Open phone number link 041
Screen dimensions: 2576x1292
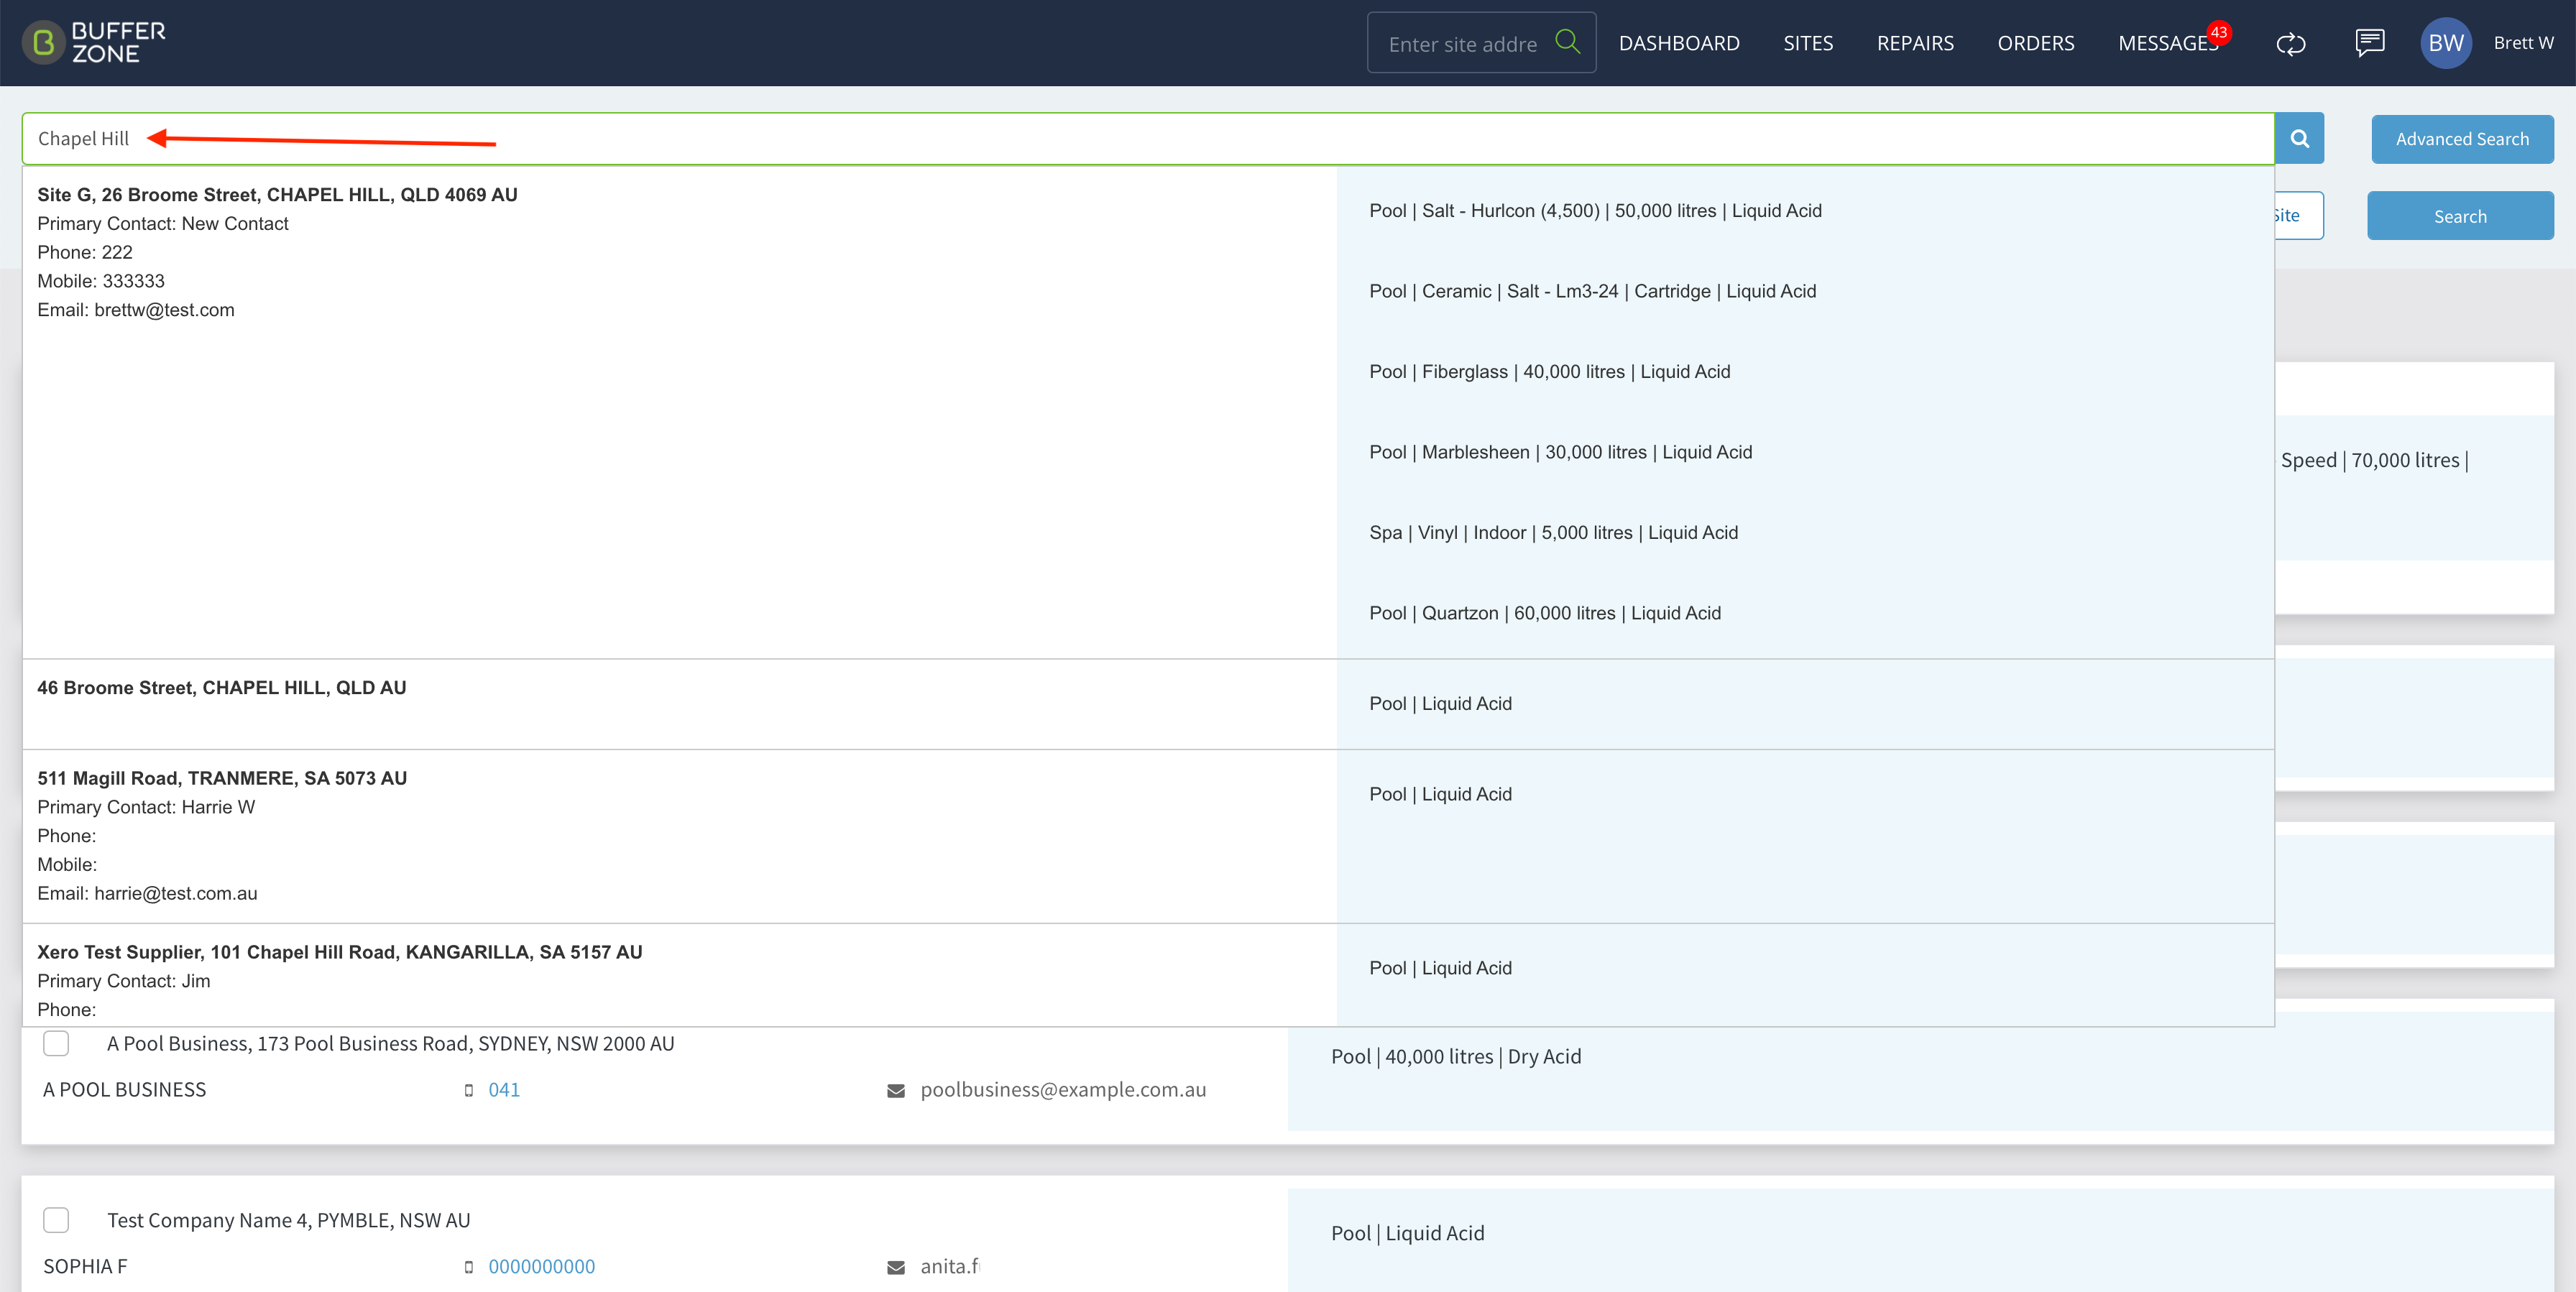pos(504,1090)
